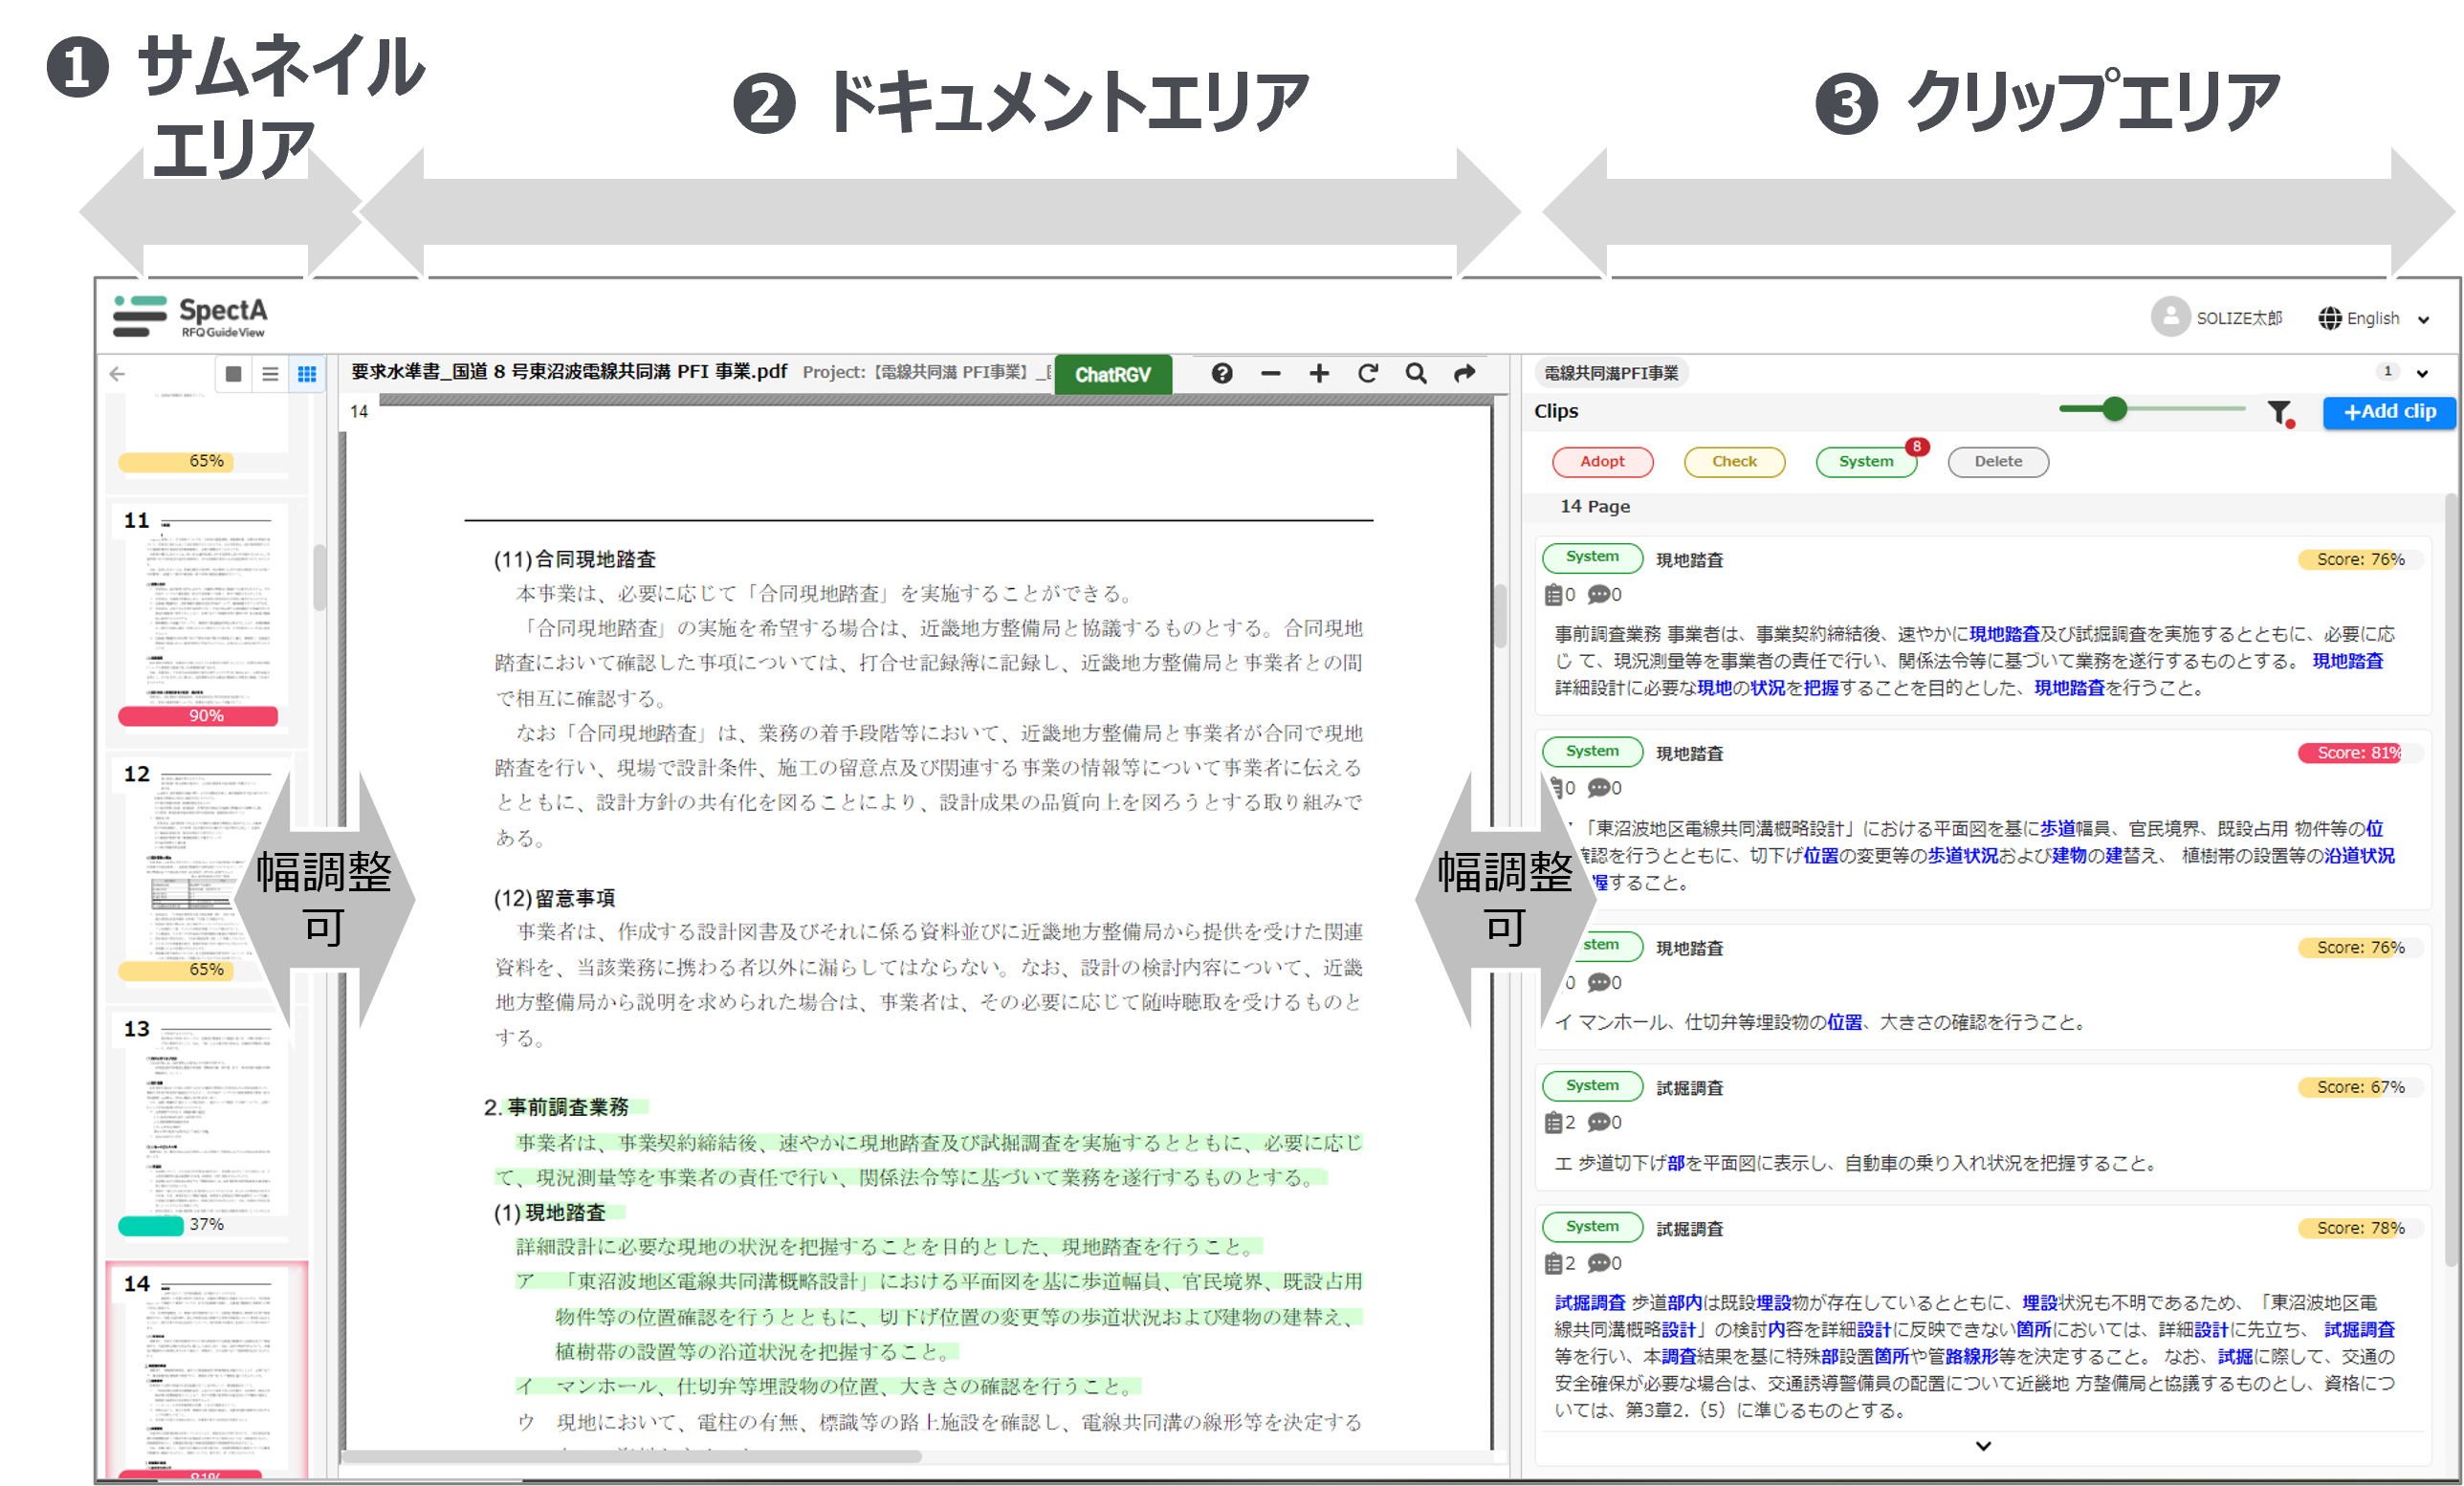Switch thumbnails to grid view
The image size is (2464, 1486).
pos(306,374)
